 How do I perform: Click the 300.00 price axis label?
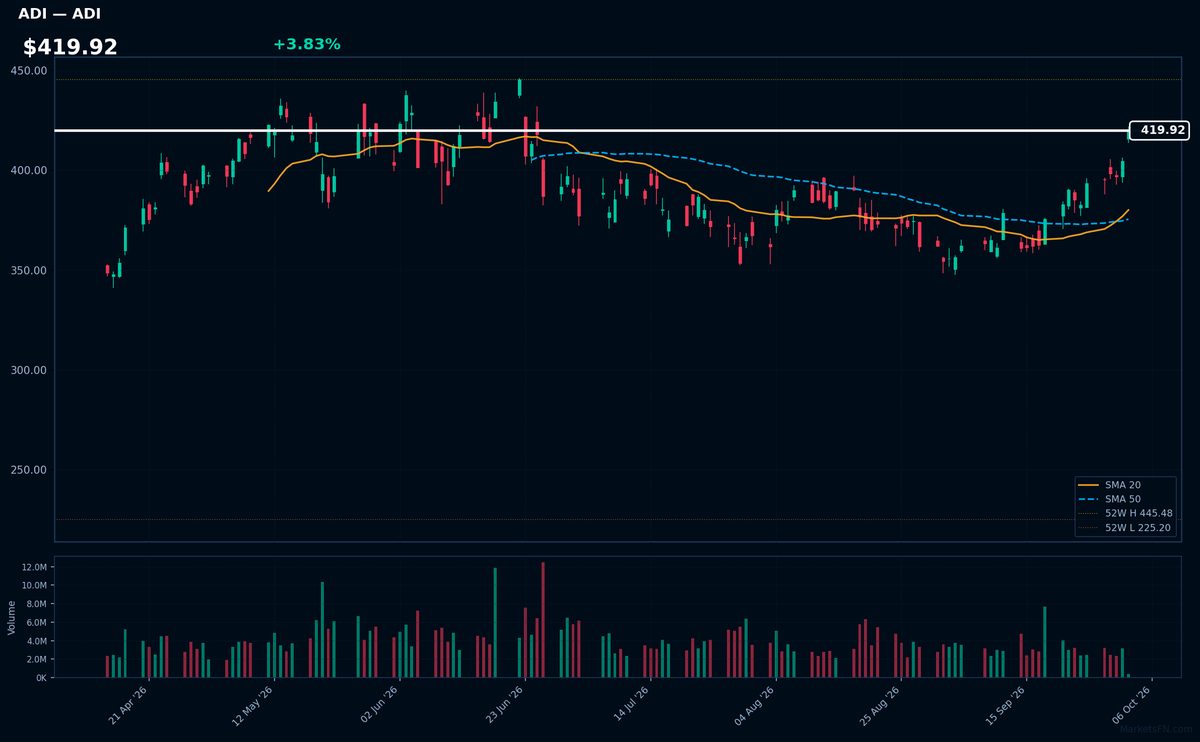[28, 371]
